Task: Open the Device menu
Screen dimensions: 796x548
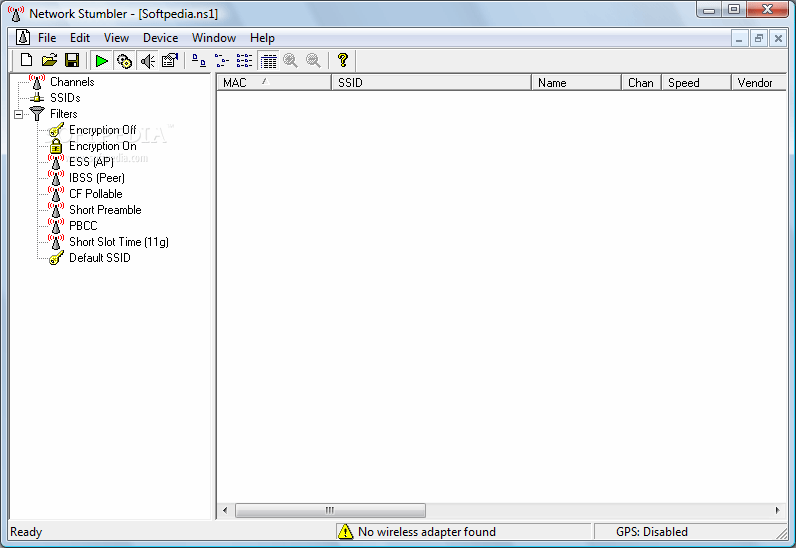Action: pos(160,38)
